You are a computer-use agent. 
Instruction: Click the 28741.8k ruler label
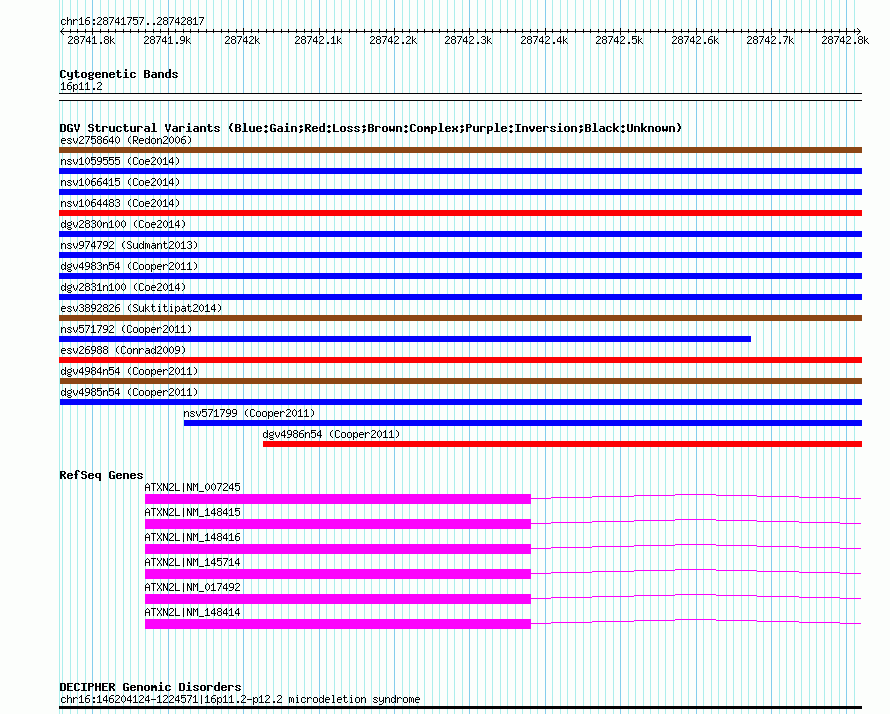click(91, 40)
